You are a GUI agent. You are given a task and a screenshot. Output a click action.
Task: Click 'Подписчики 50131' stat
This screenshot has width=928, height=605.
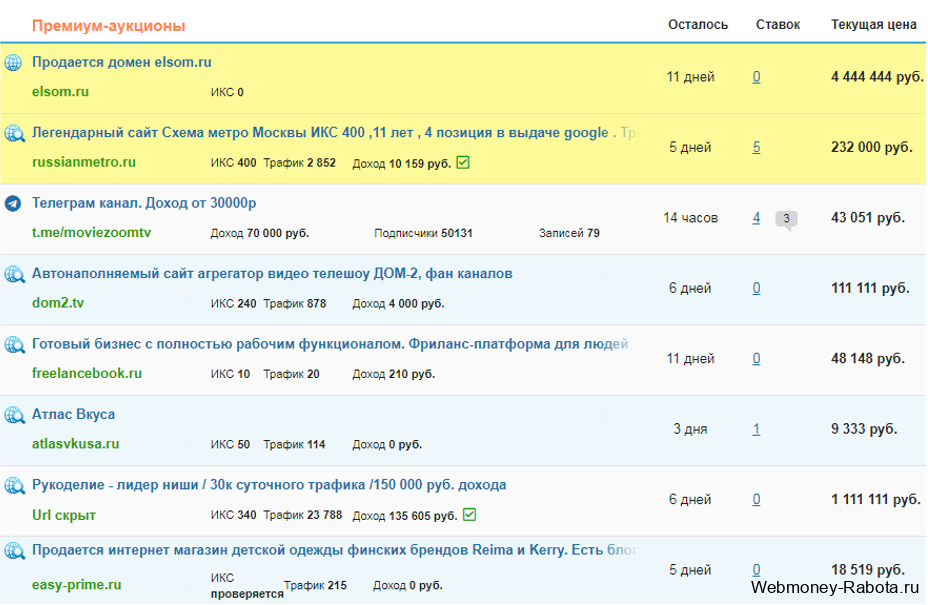(x=423, y=233)
